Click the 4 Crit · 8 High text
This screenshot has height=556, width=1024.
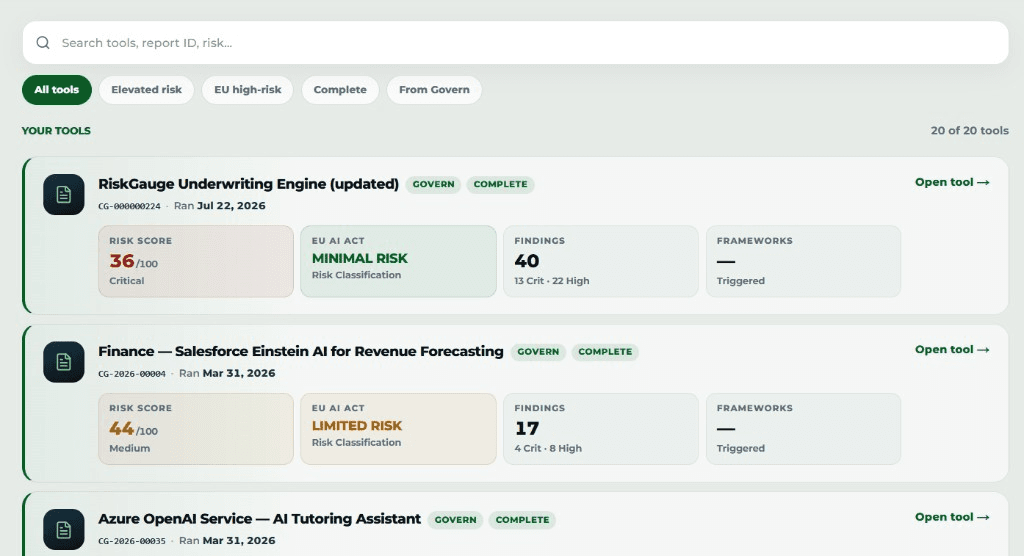[x=548, y=448]
